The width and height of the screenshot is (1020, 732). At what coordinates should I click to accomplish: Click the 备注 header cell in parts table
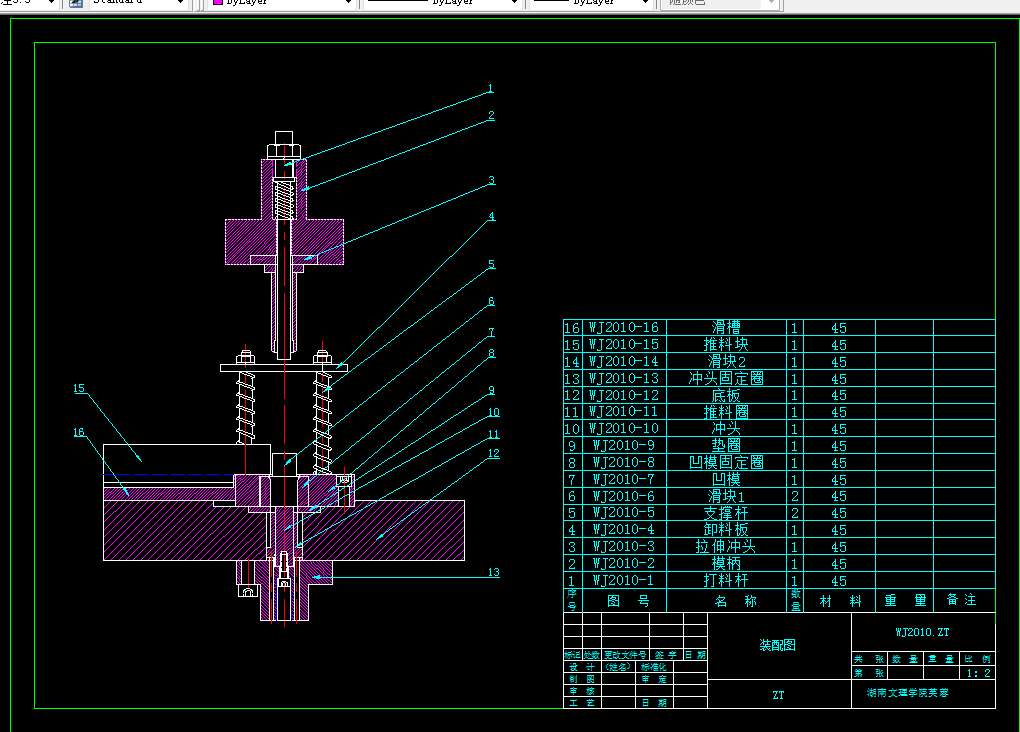[x=964, y=600]
